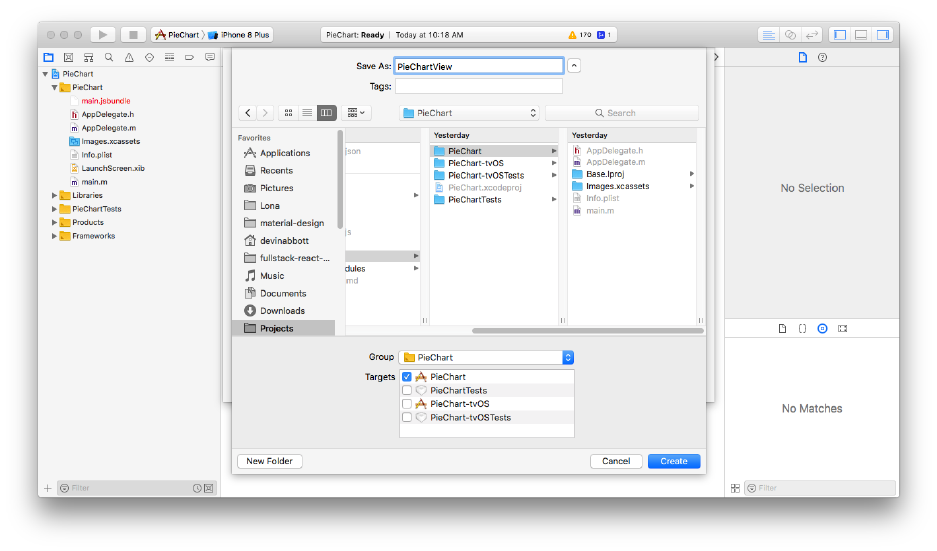Open the PieChart location popup menu
937x551 pixels.
pyautogui.click(x=469, y=113)
